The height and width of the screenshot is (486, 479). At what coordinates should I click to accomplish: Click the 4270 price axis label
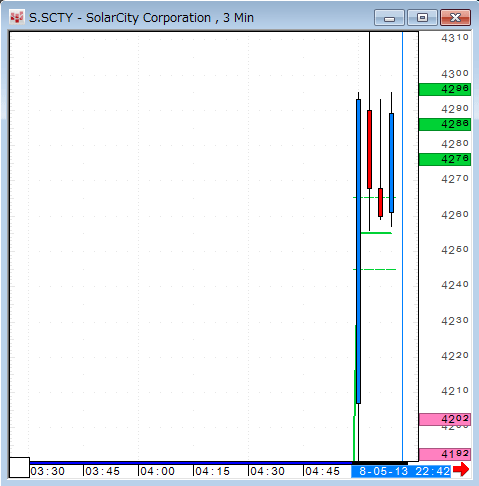455,179
